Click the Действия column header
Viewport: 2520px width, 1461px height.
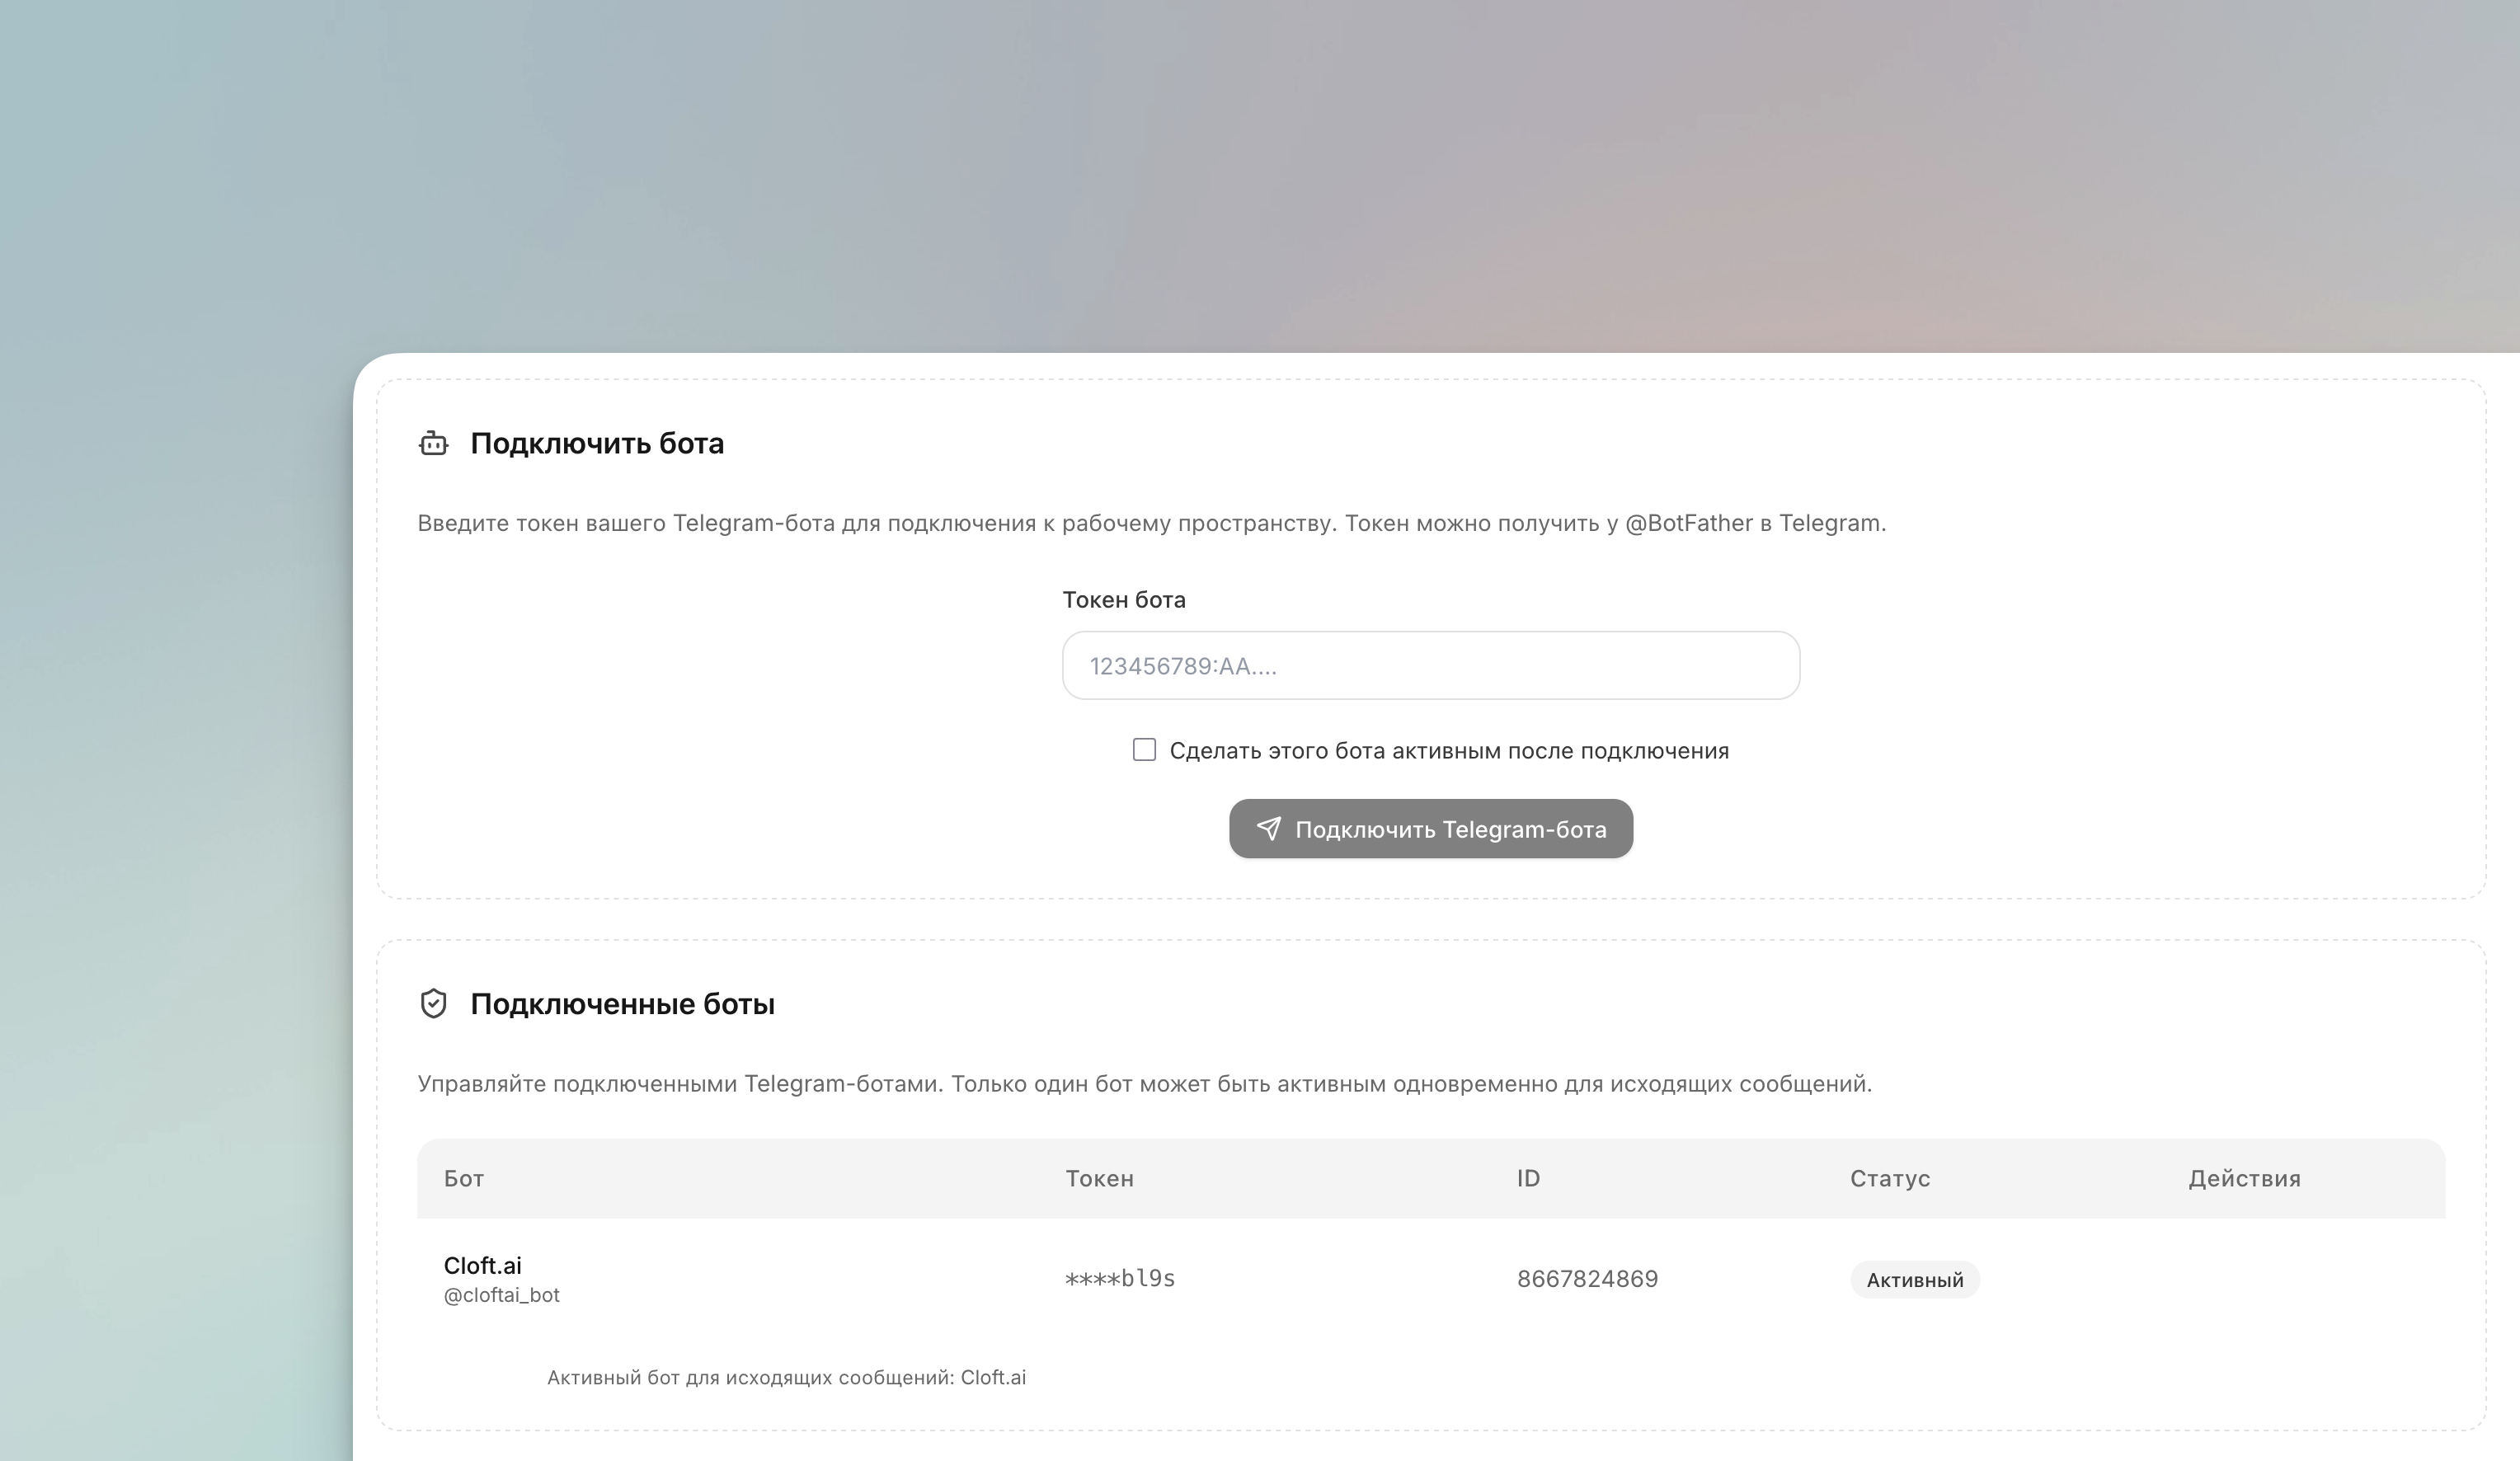tap(2244, 1178)
